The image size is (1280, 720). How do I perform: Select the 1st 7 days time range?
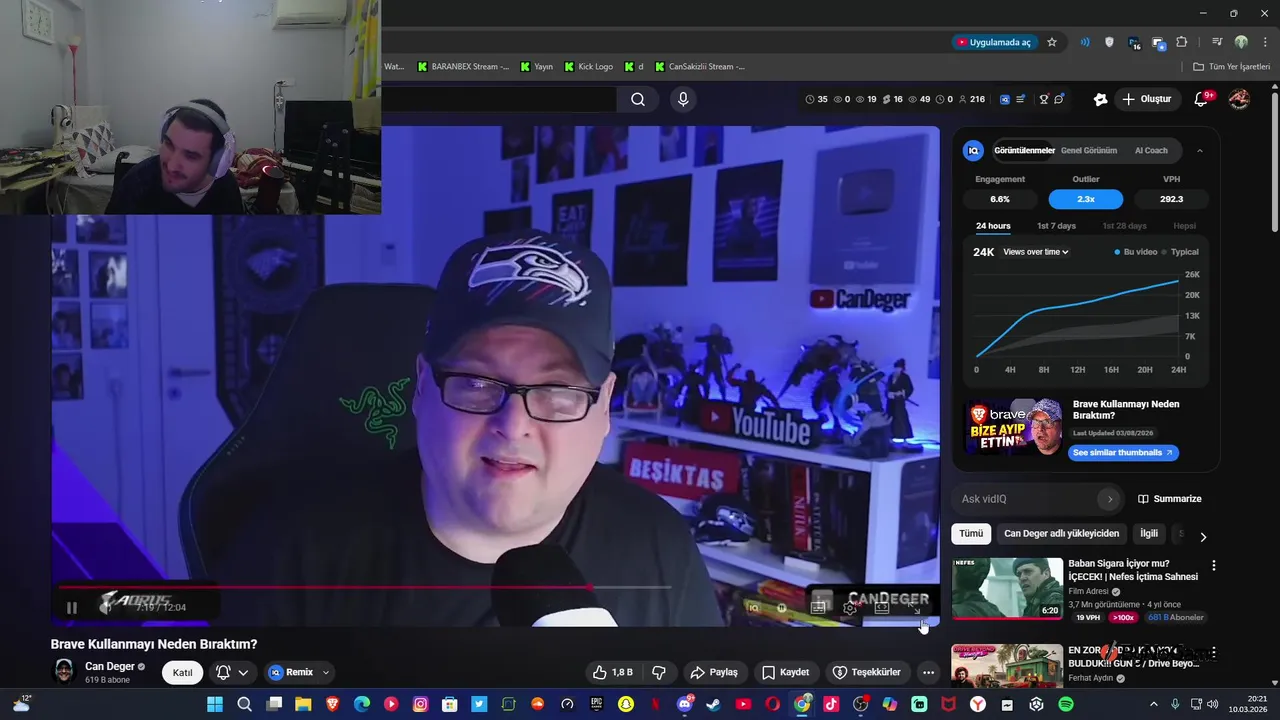(1056, 226)
